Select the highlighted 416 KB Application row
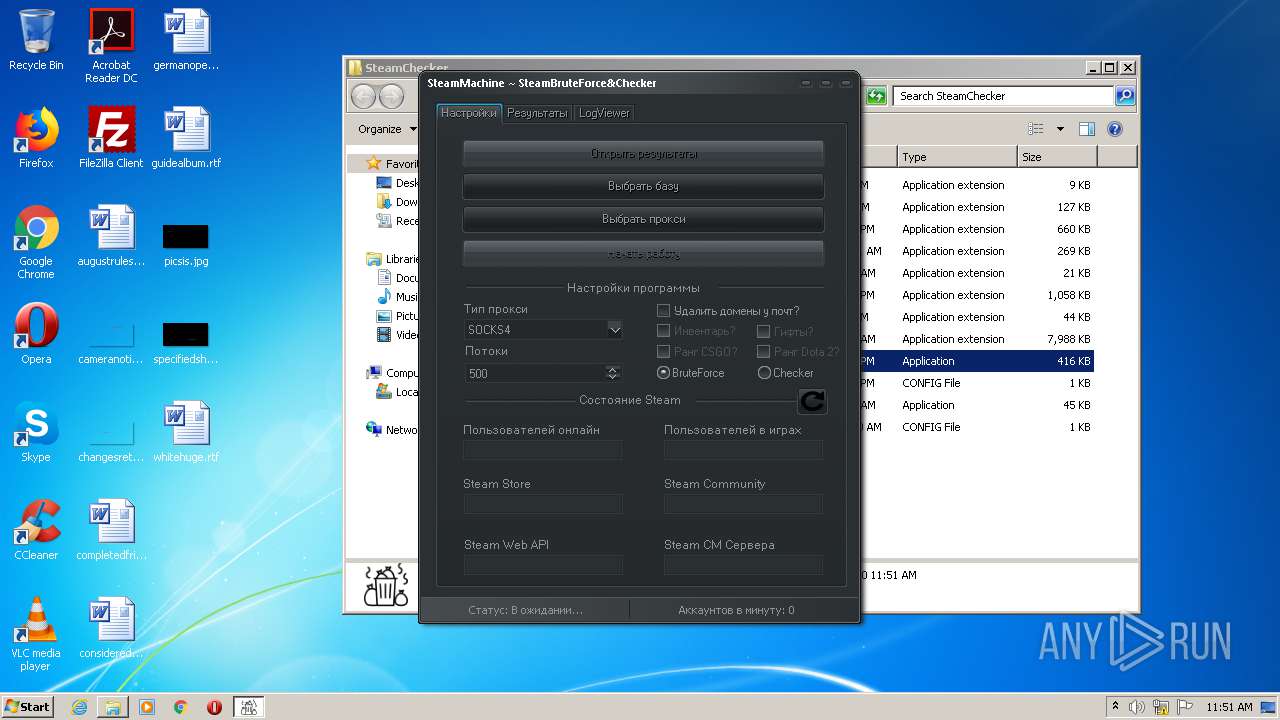The width and height of the screenshot is (1280, 720). point(976,361)
